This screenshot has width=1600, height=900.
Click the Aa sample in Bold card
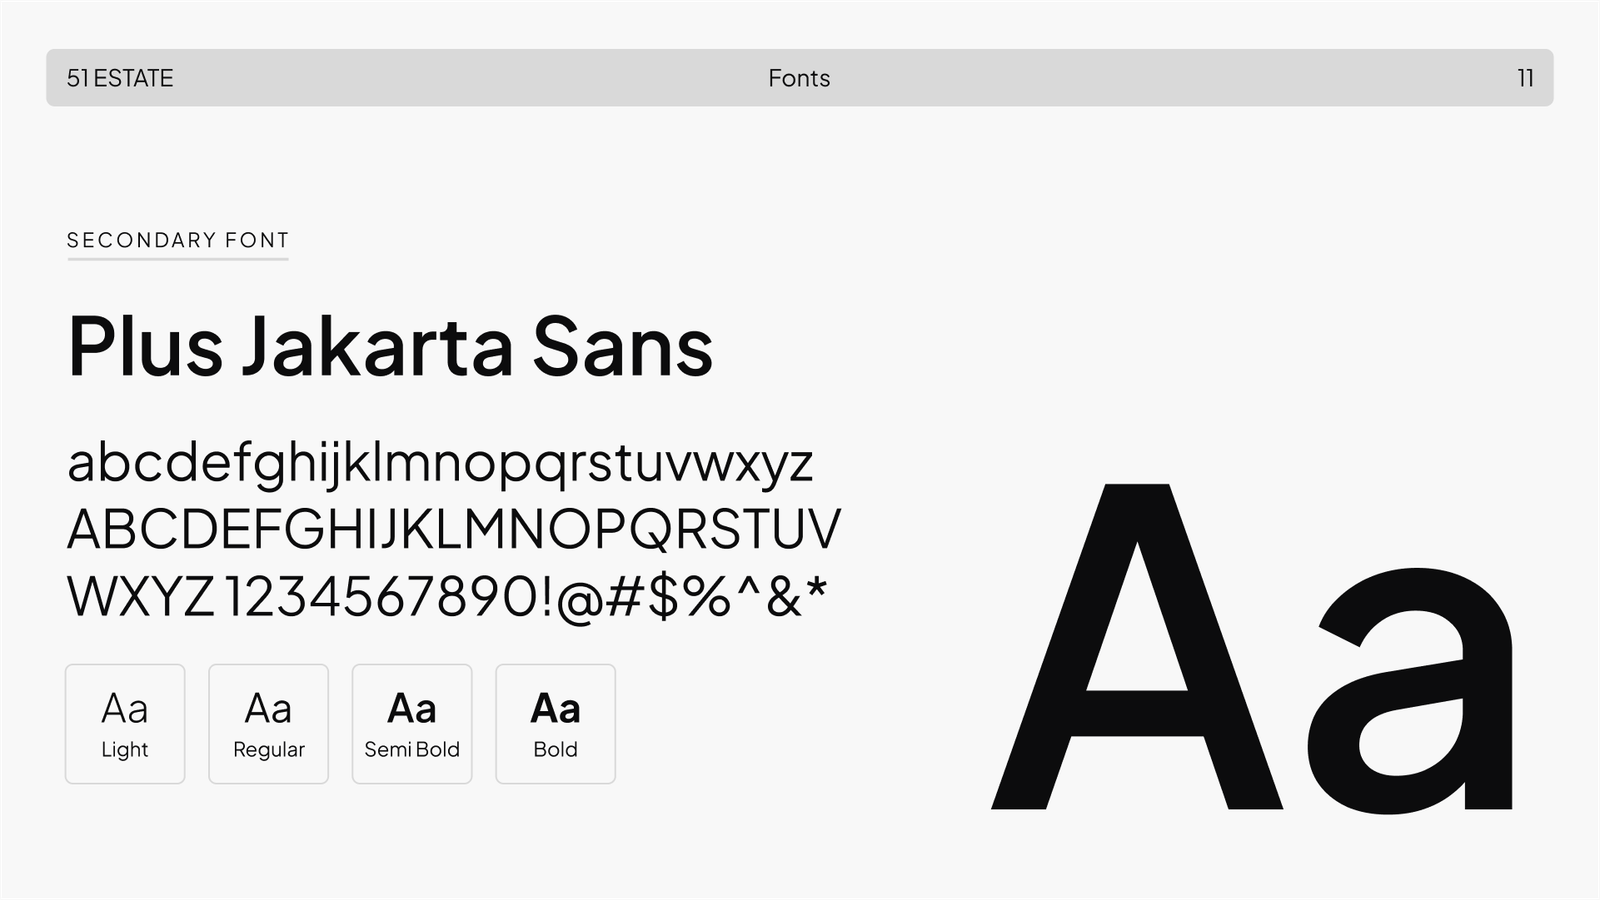555,709
